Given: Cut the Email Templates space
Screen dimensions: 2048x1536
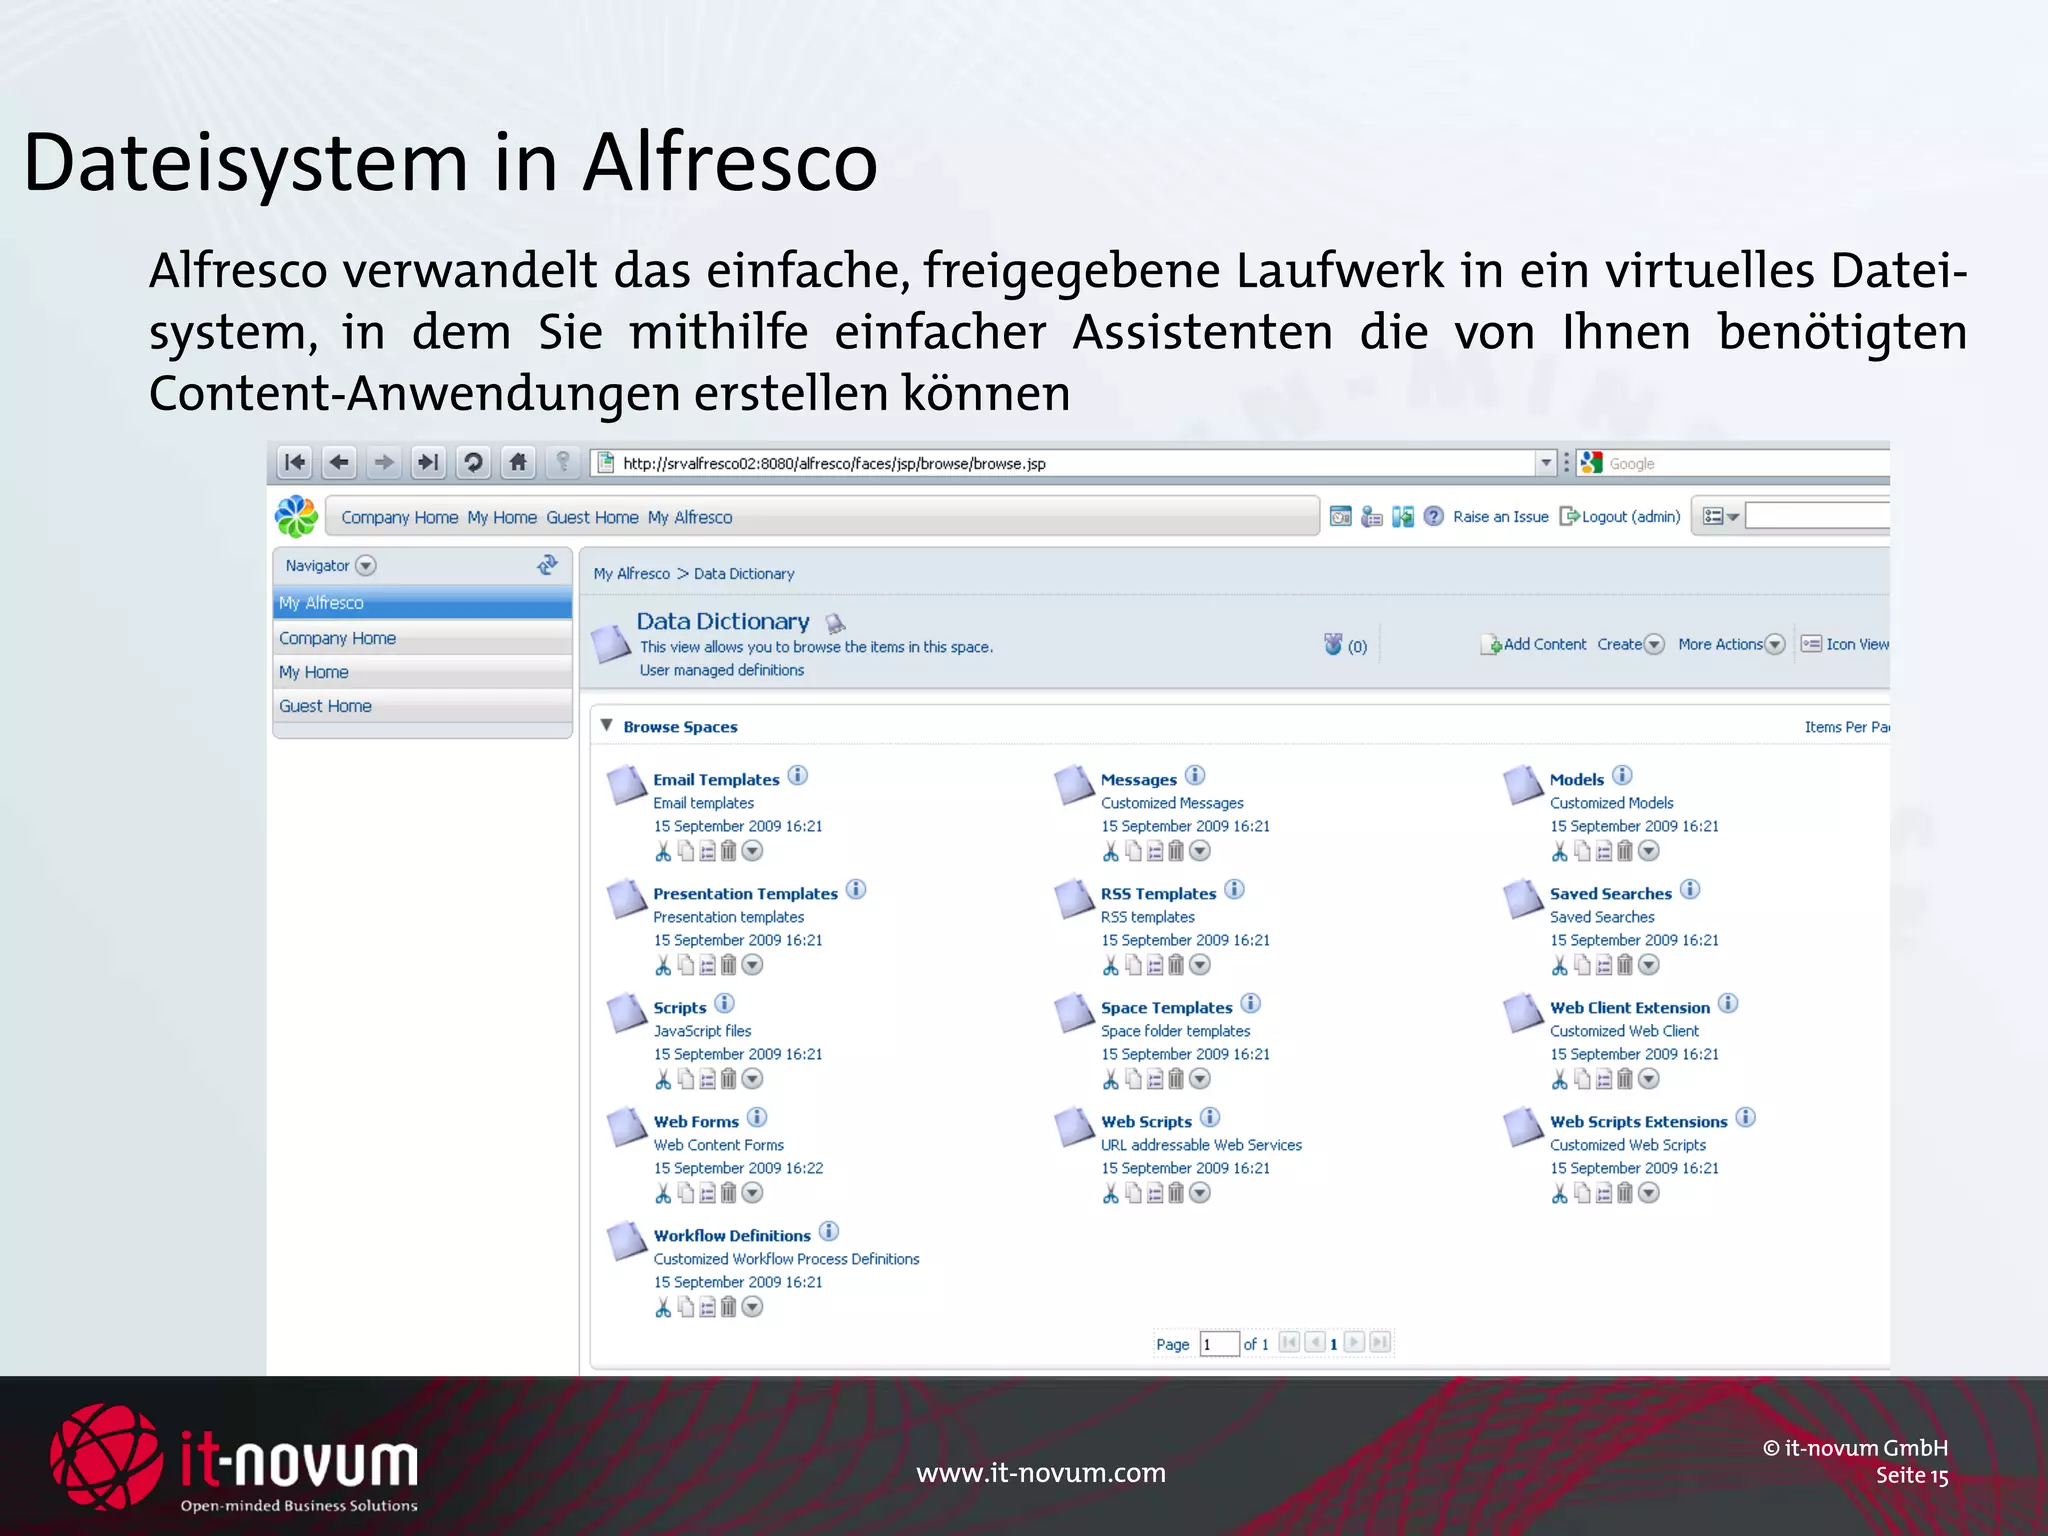Looking at the screenshot, I should [663, 851].
